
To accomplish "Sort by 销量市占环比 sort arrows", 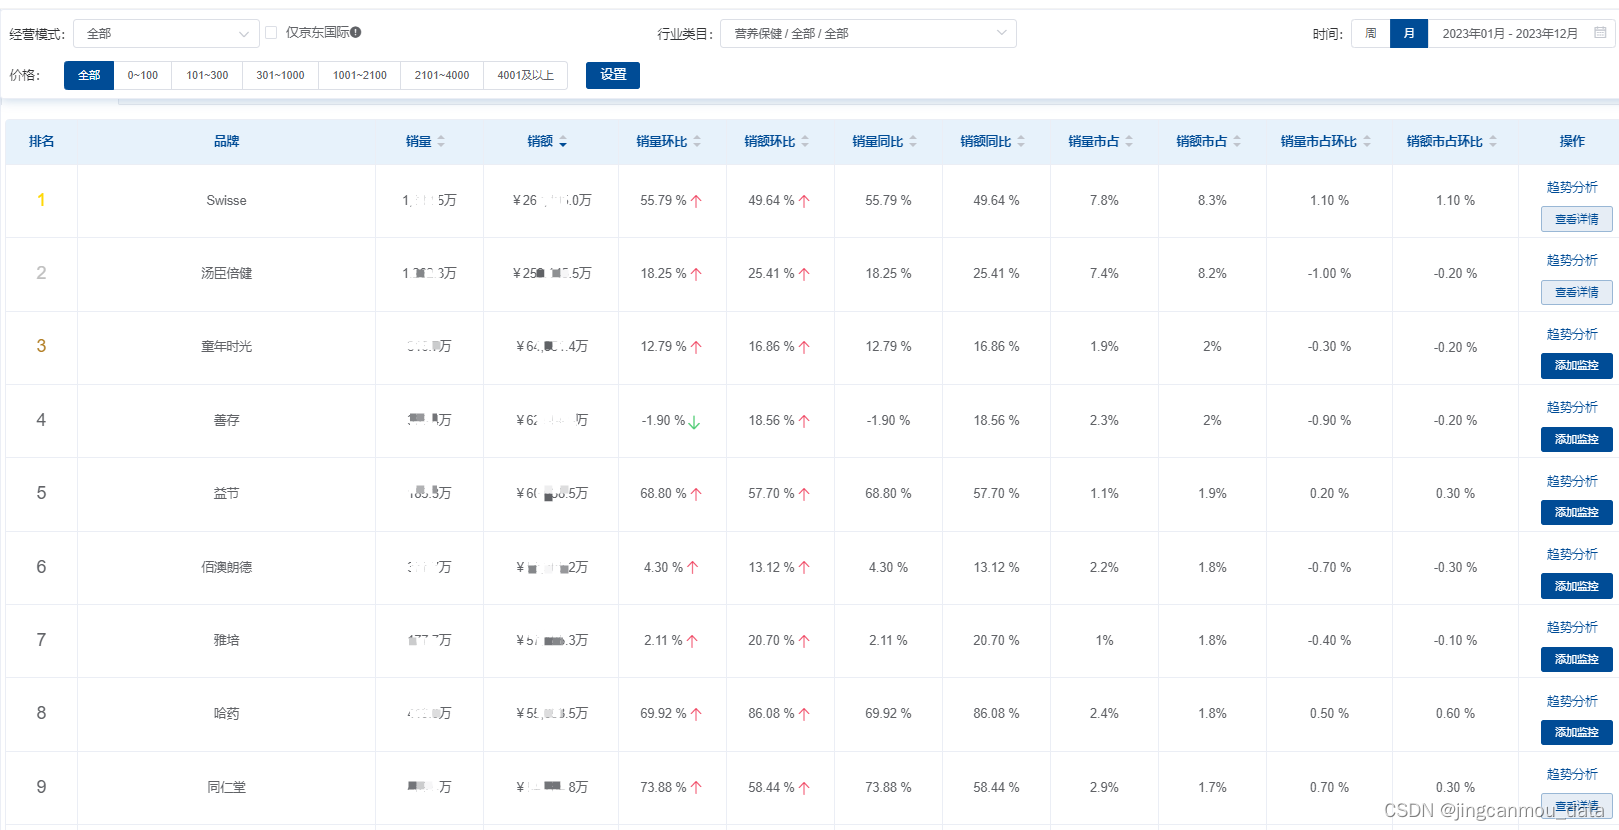I will coord(1367,142).
